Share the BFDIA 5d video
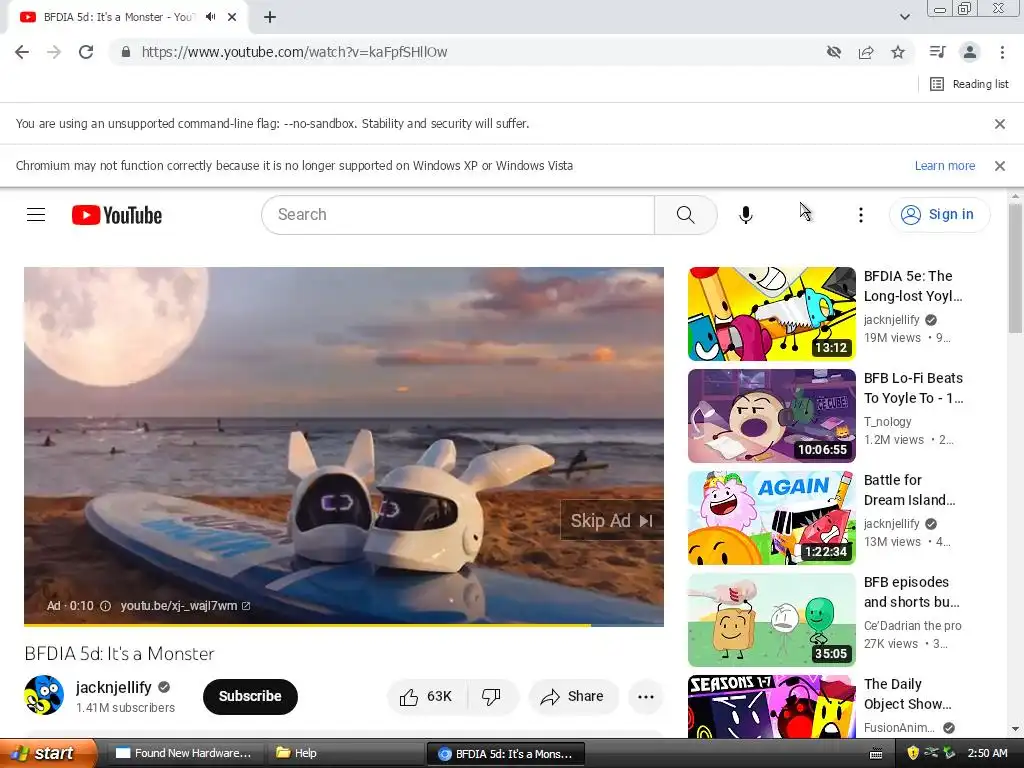Image resolution: width=1024 pixels, height=768 pixels. pyautogui.click(x=572, y=697)
